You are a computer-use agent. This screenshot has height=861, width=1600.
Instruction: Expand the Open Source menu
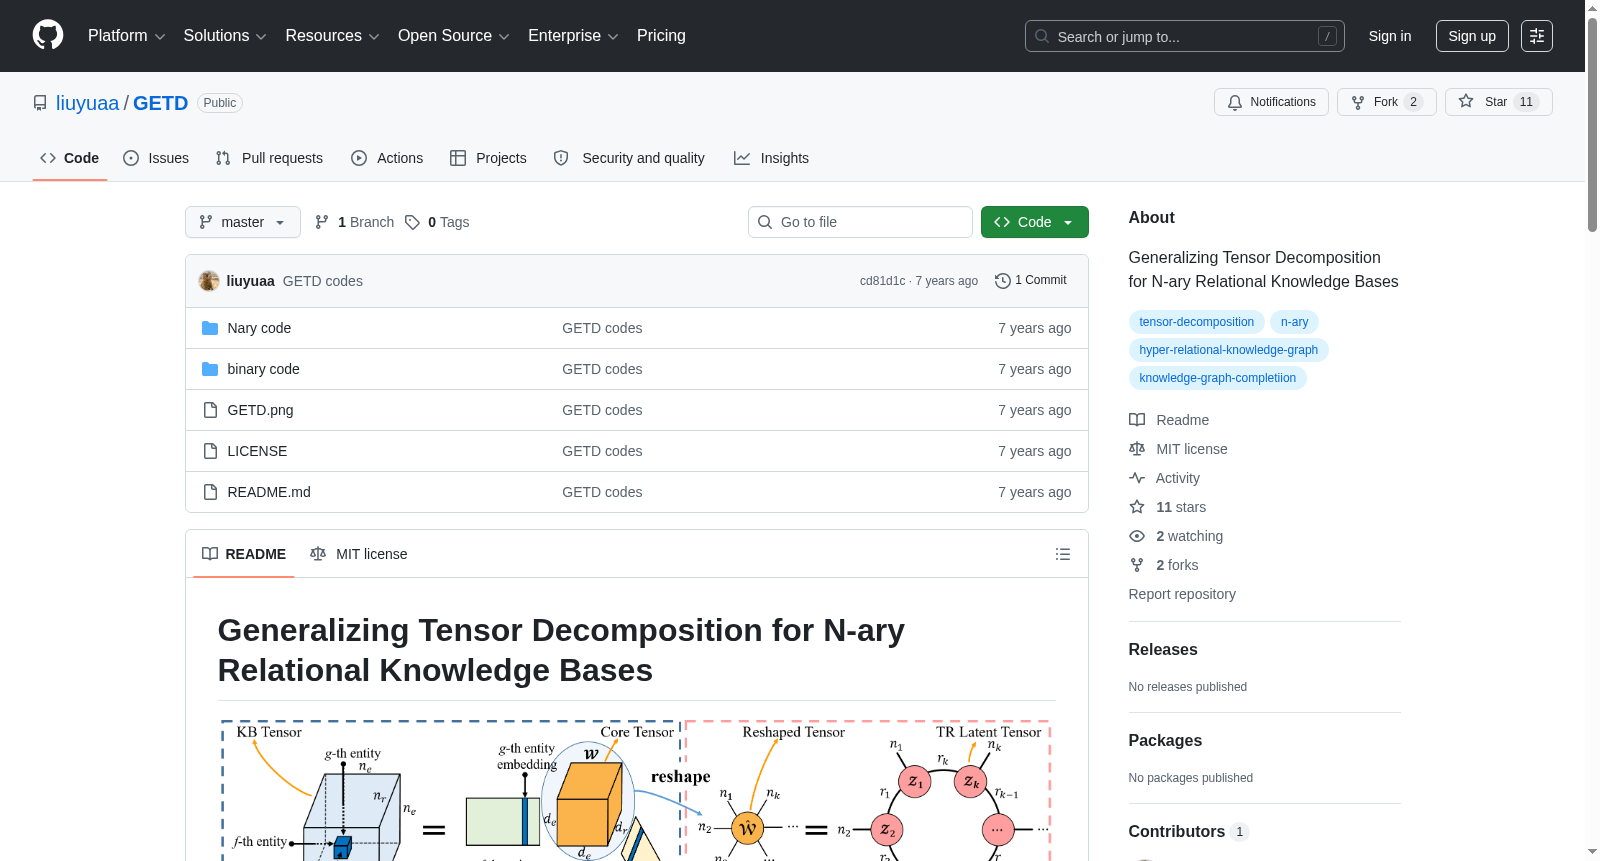tap(454, 36)
